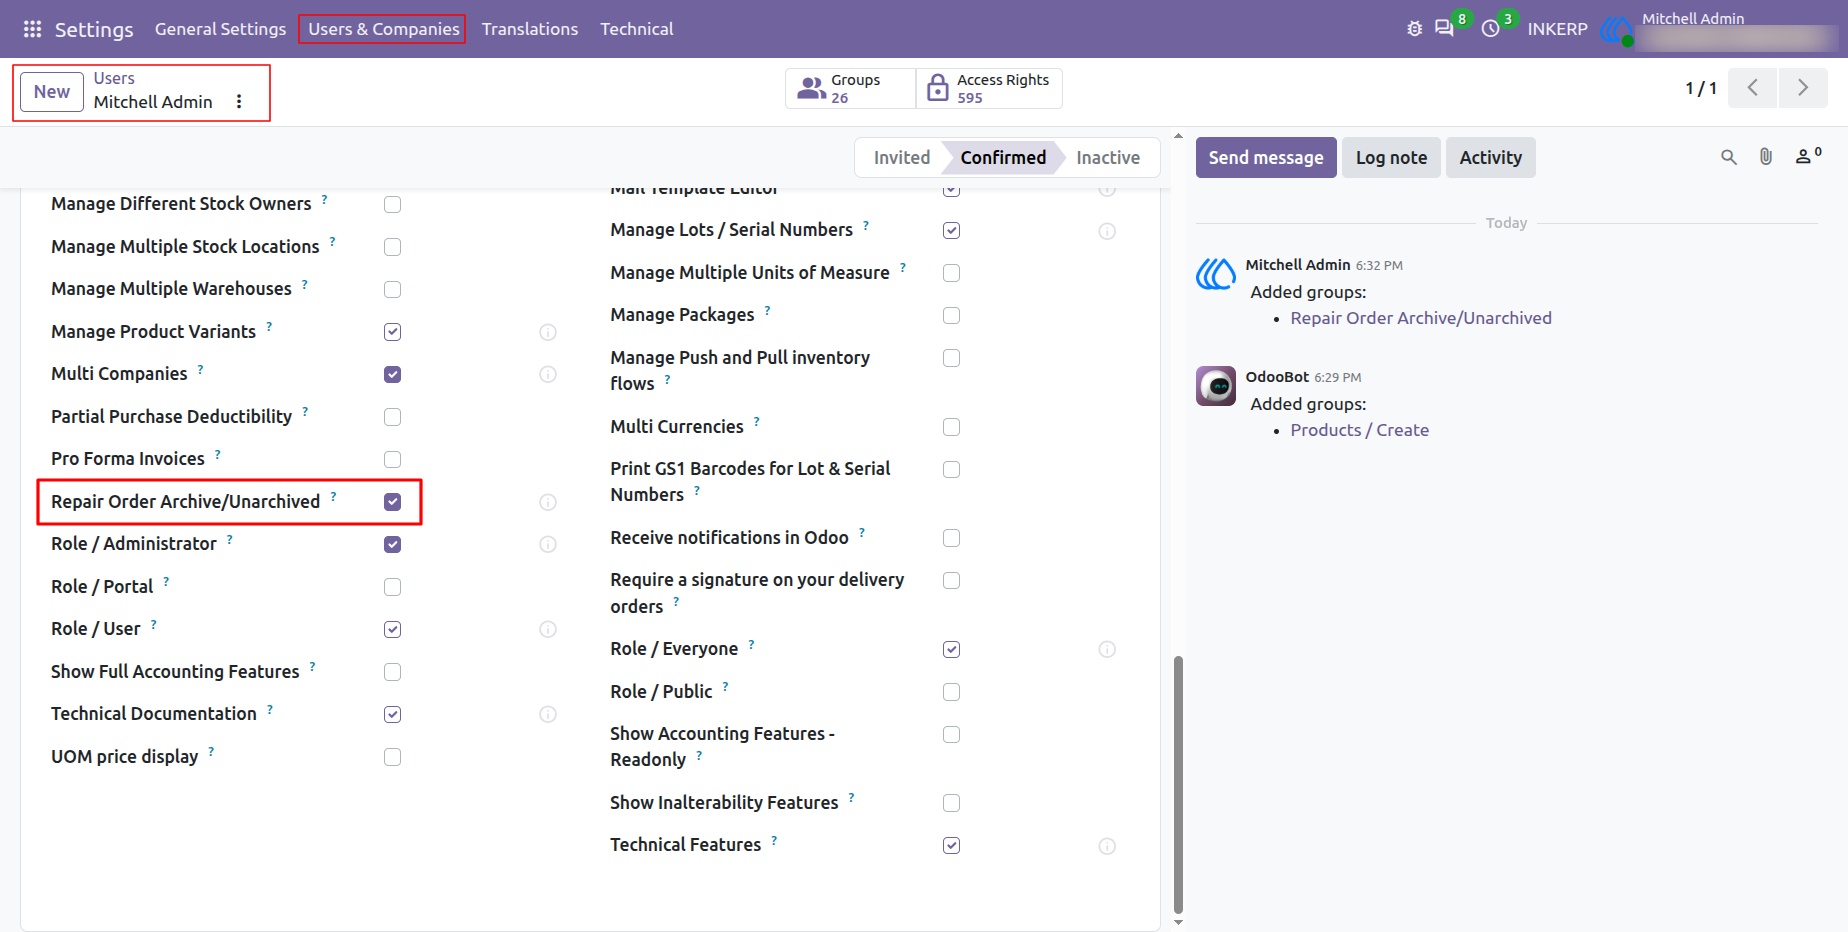Toggle Role / Portal checkbox

[392, 587]
